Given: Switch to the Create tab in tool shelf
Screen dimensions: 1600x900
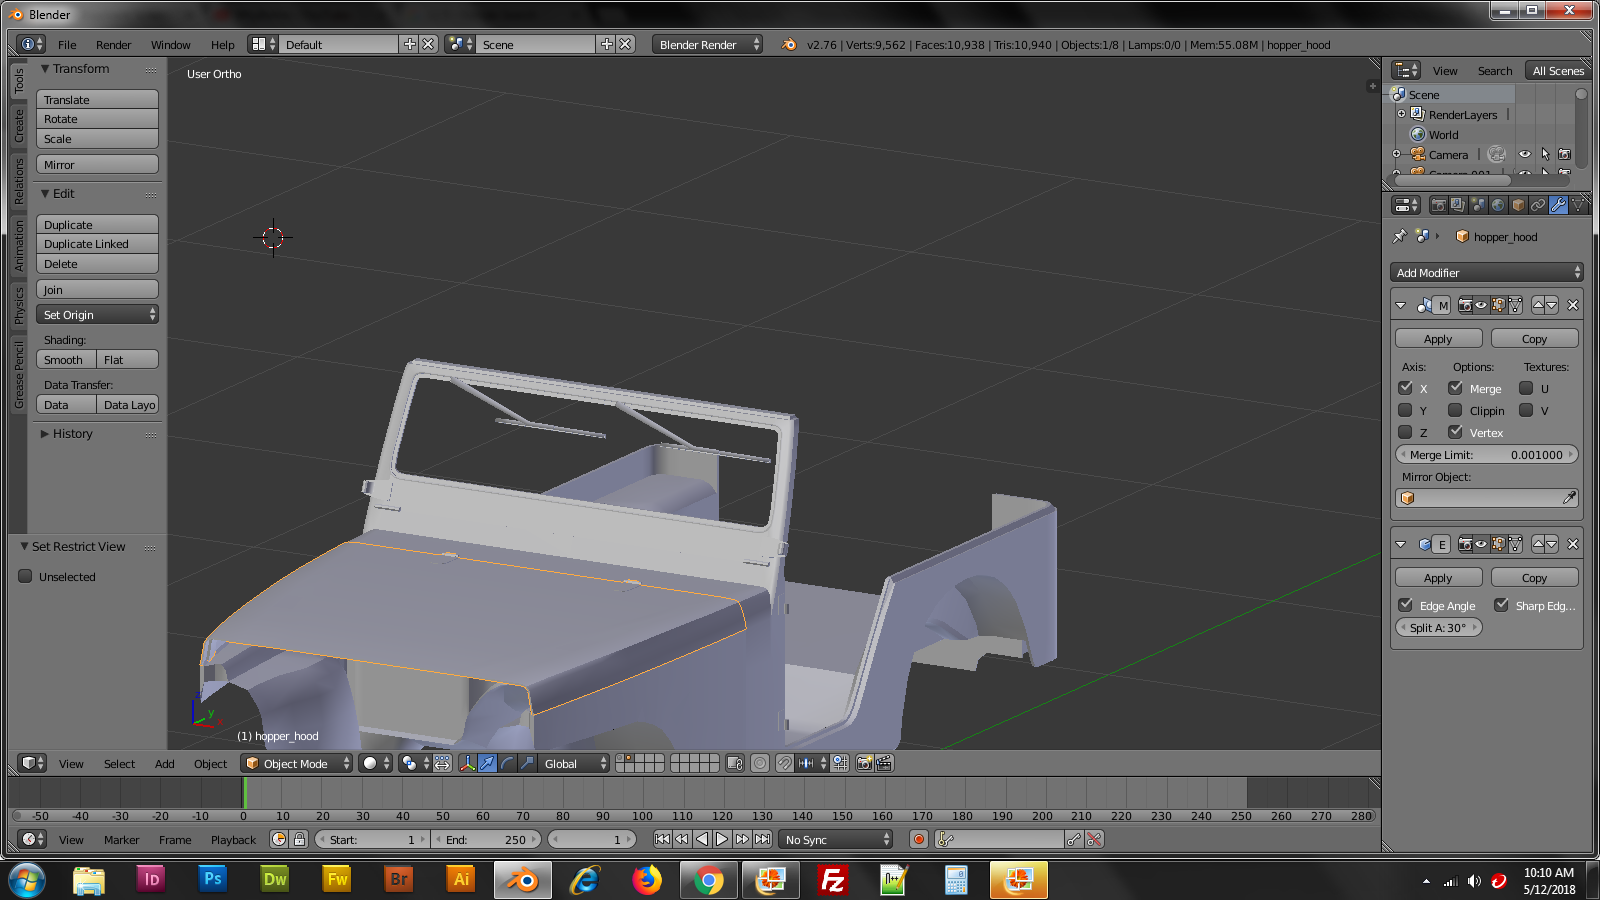Looking at the screenshot, I should (x=19, y=126).
